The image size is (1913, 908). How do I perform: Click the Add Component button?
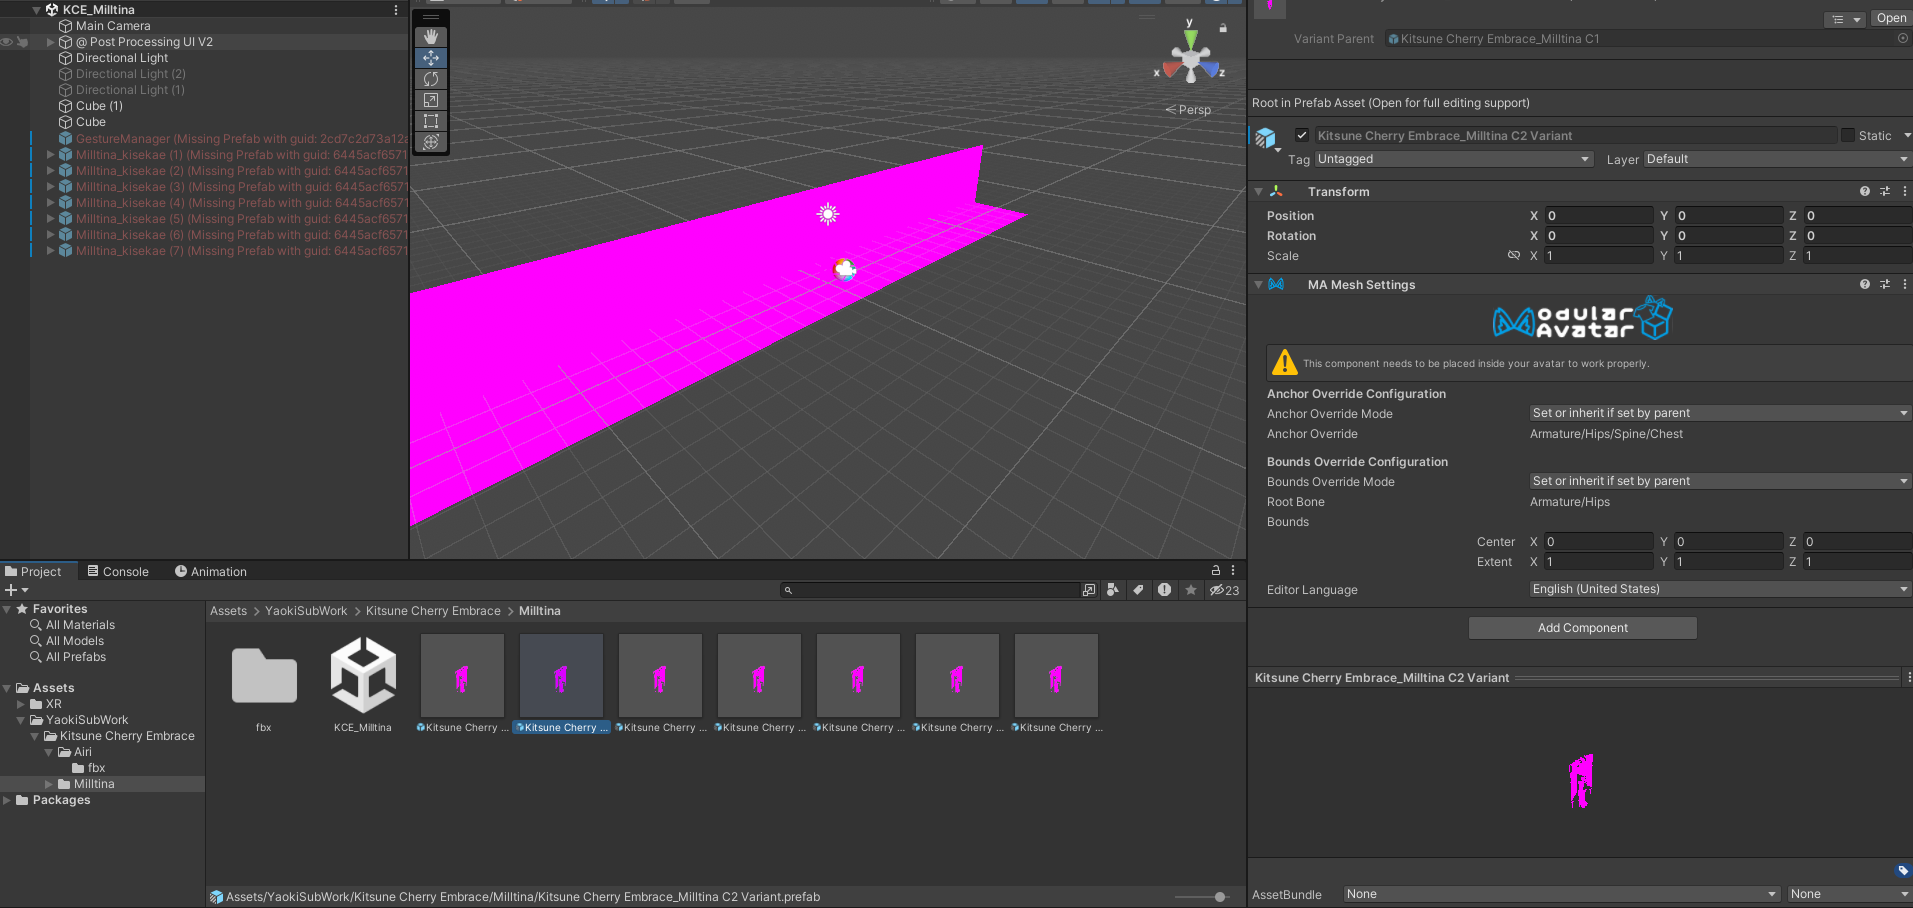(x=1583, y=628)
